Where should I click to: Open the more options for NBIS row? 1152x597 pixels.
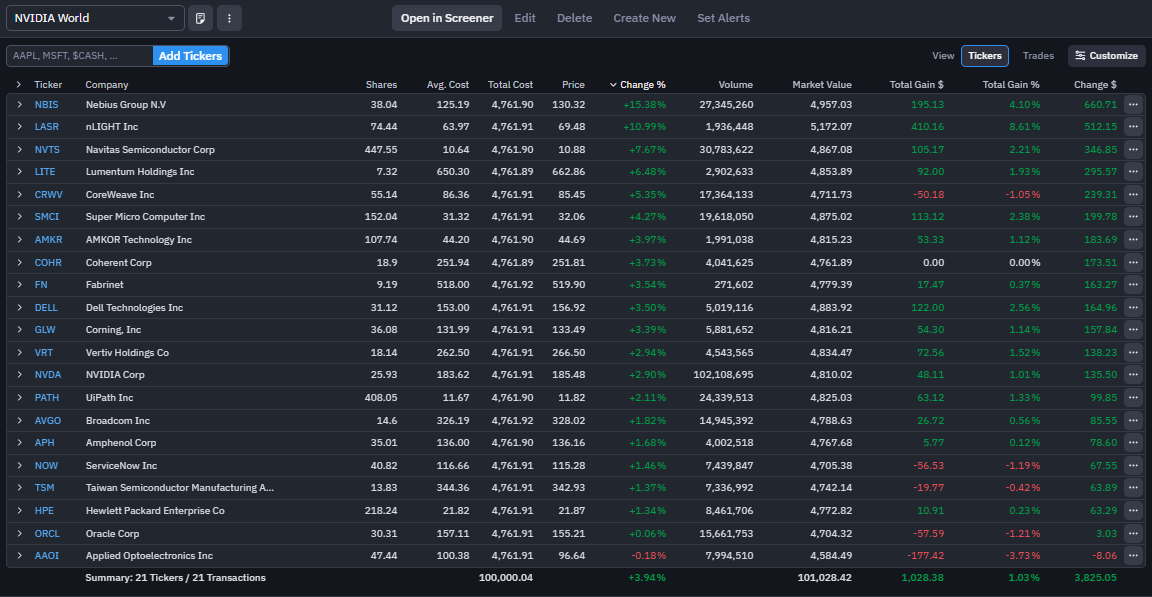pyautogui.click(x=1133, y=104)
